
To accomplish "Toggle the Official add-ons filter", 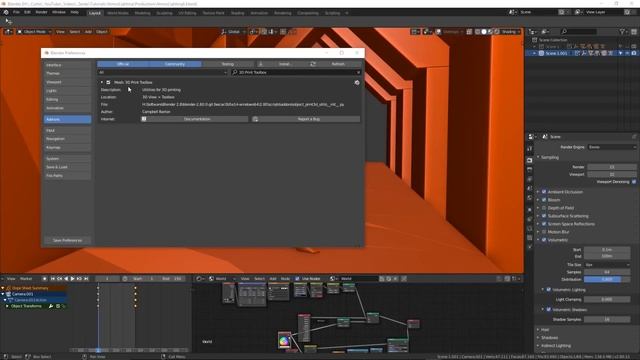I will pos(123,64).
